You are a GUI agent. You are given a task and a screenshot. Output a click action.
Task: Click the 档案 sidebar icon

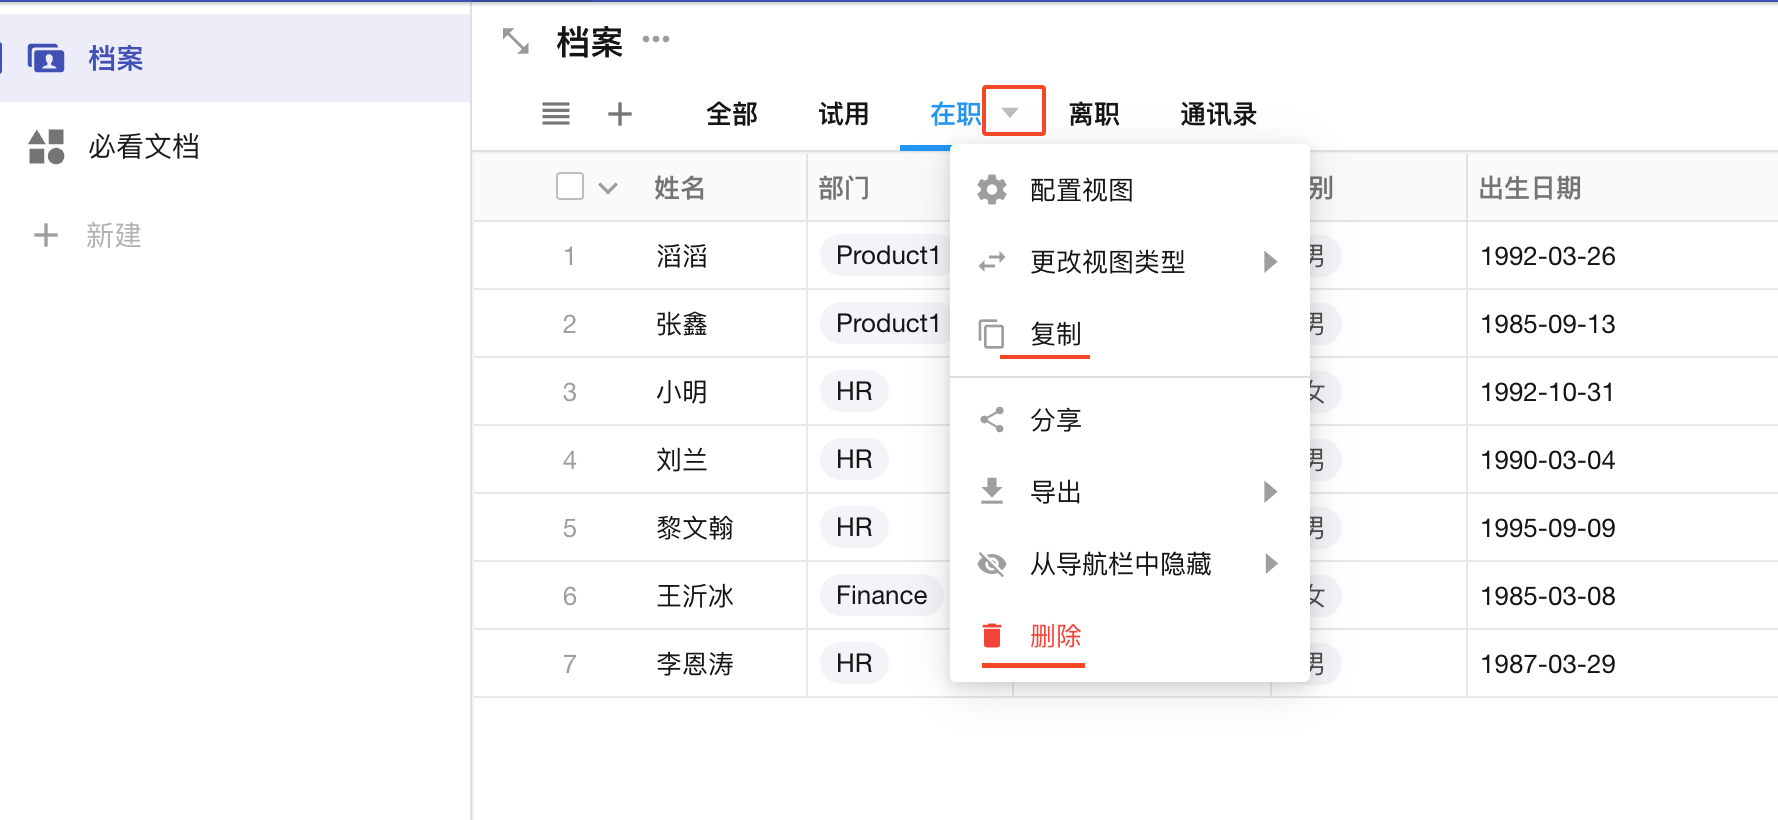[x=46, y=59]
